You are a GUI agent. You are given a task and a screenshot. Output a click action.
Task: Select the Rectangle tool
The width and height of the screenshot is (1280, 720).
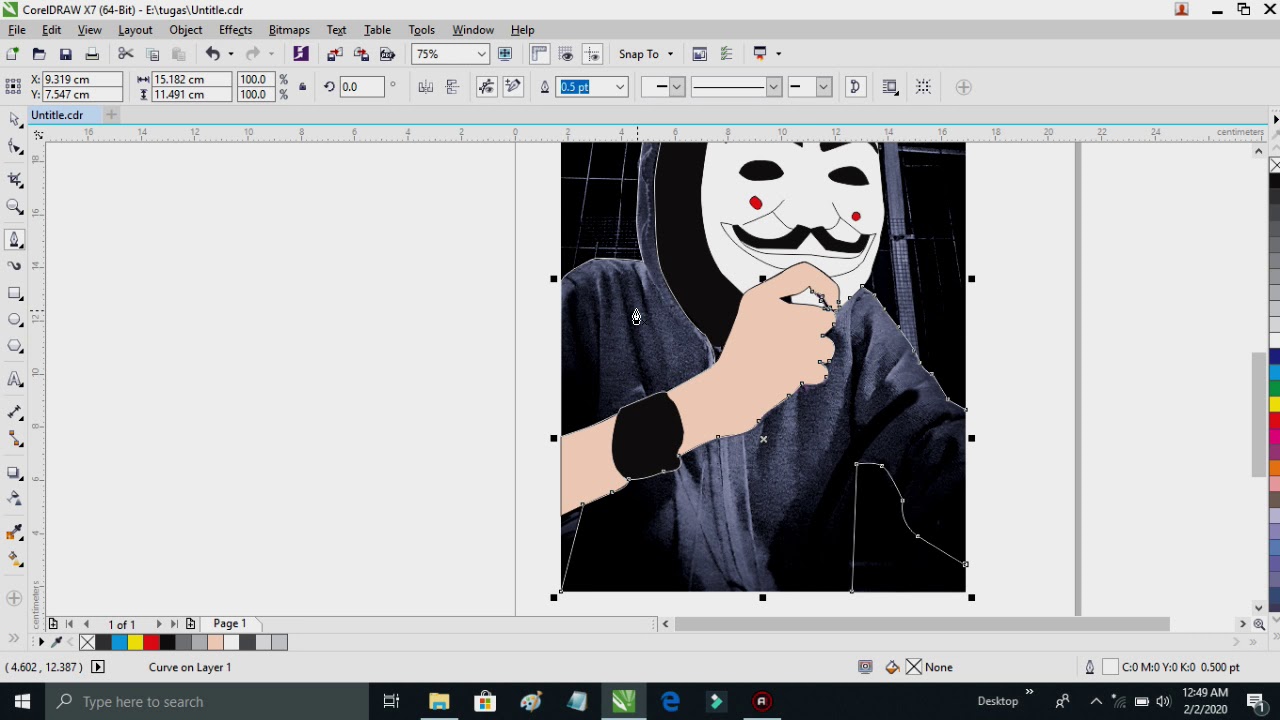point(15,293)
